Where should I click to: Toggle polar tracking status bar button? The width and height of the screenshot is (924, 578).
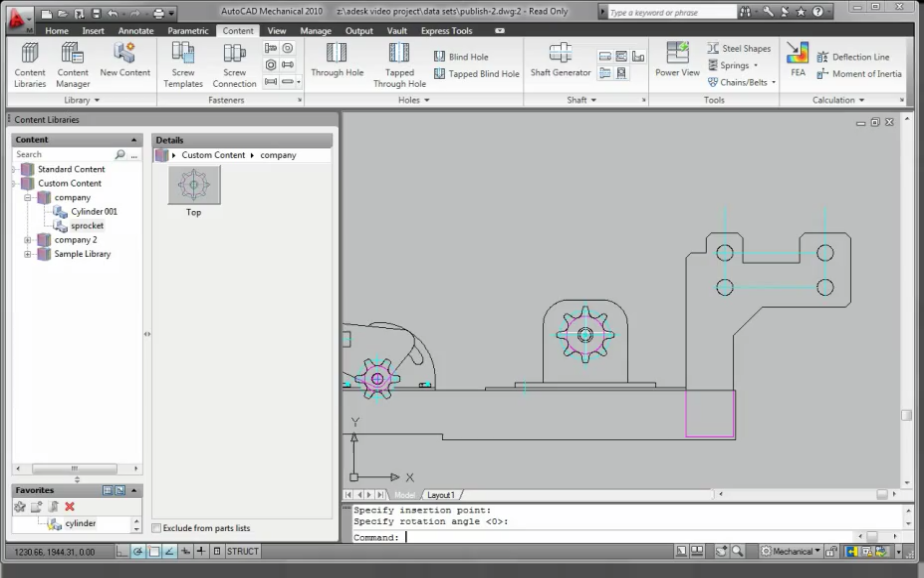click(x=138, y=551)
